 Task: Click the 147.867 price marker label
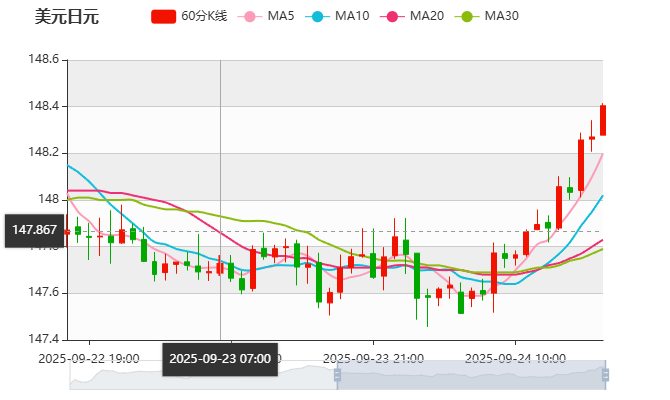[x=33, y=230]
